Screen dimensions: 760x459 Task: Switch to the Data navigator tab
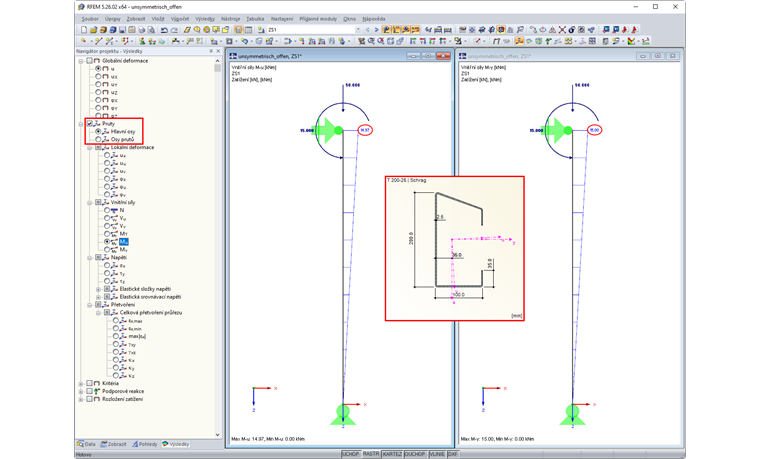point(87,444)
